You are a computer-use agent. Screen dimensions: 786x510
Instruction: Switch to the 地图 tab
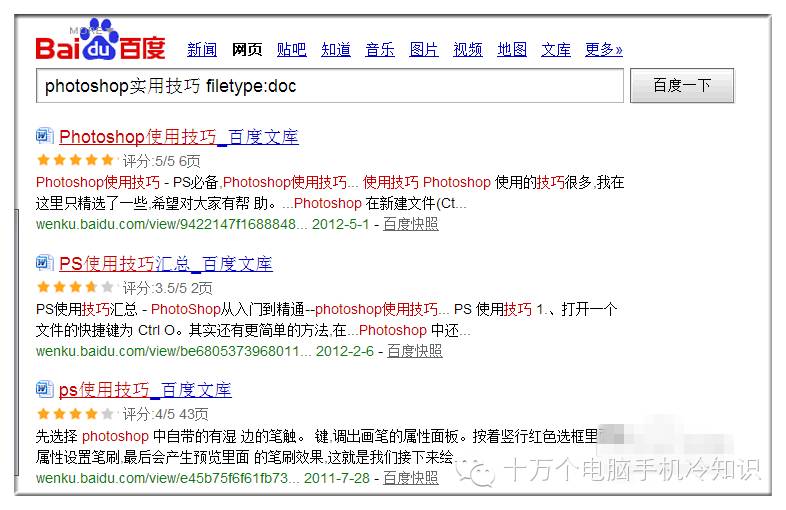click(512, 49)
